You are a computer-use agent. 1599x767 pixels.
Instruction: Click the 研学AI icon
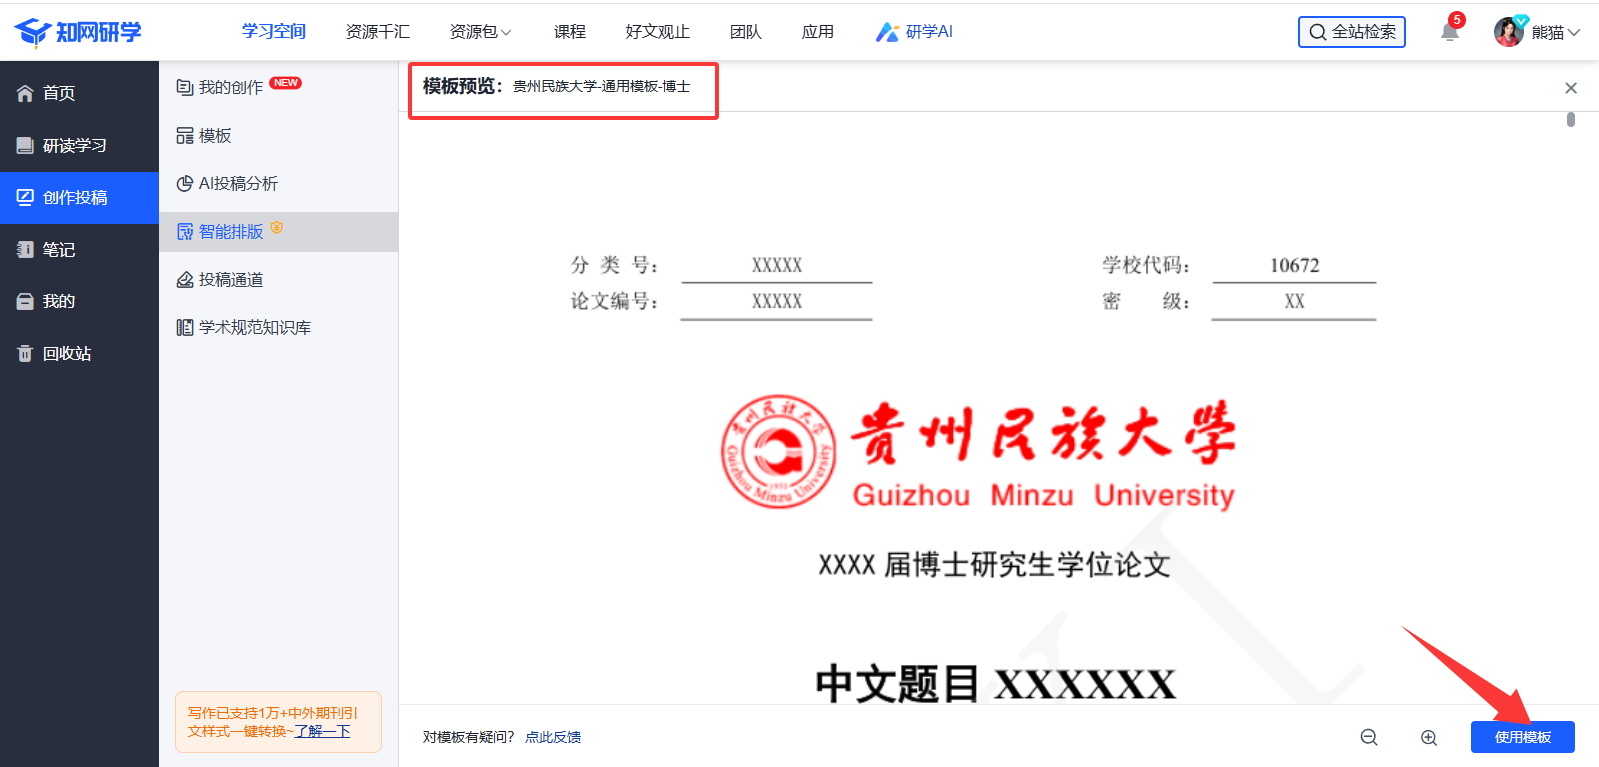click(887, 32)
